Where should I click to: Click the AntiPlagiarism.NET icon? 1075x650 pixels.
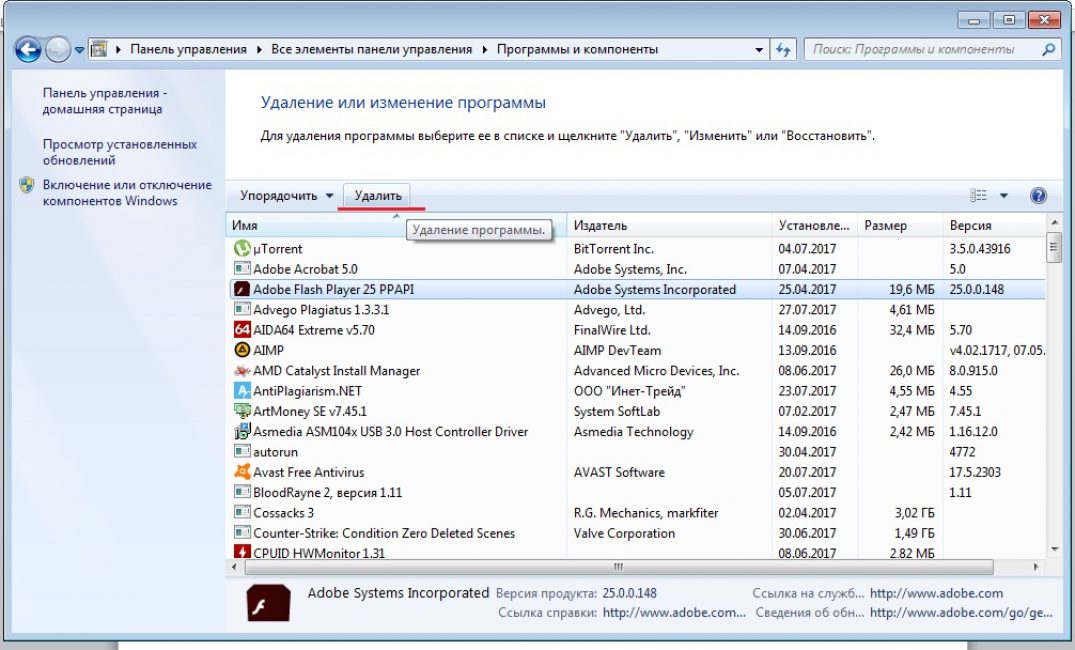click(x=242, y=391)
